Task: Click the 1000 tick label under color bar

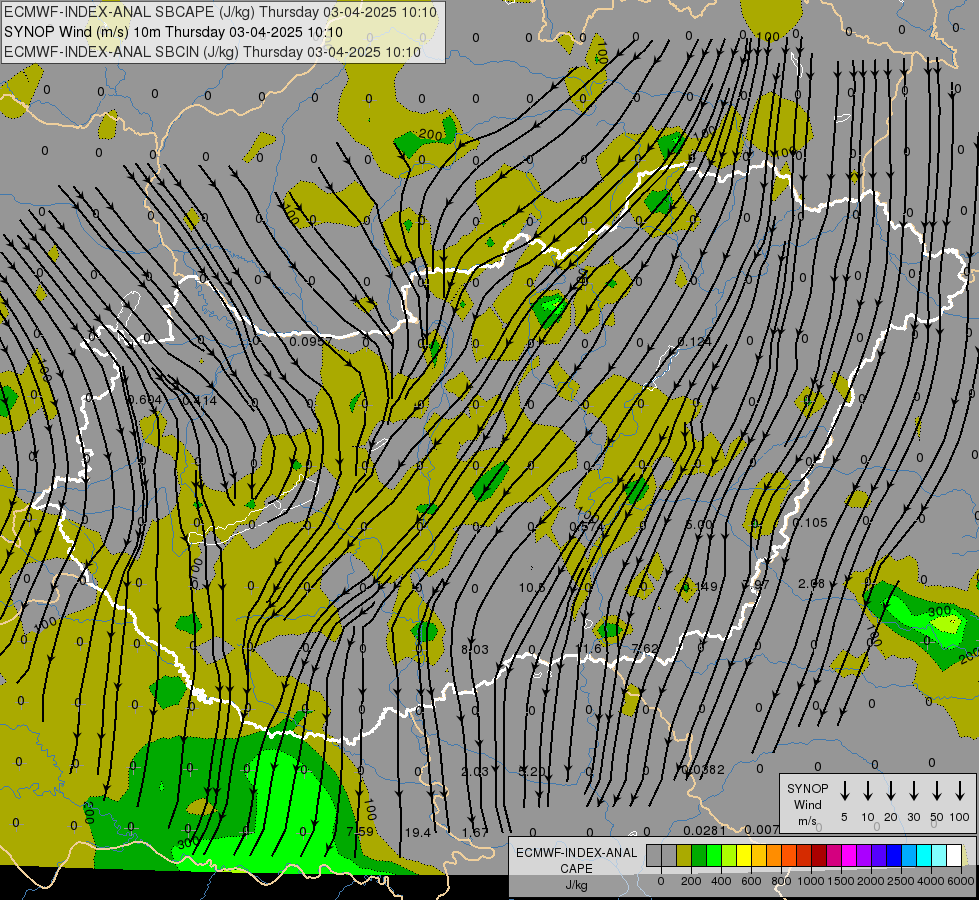Action: click(x=811, y=881)
